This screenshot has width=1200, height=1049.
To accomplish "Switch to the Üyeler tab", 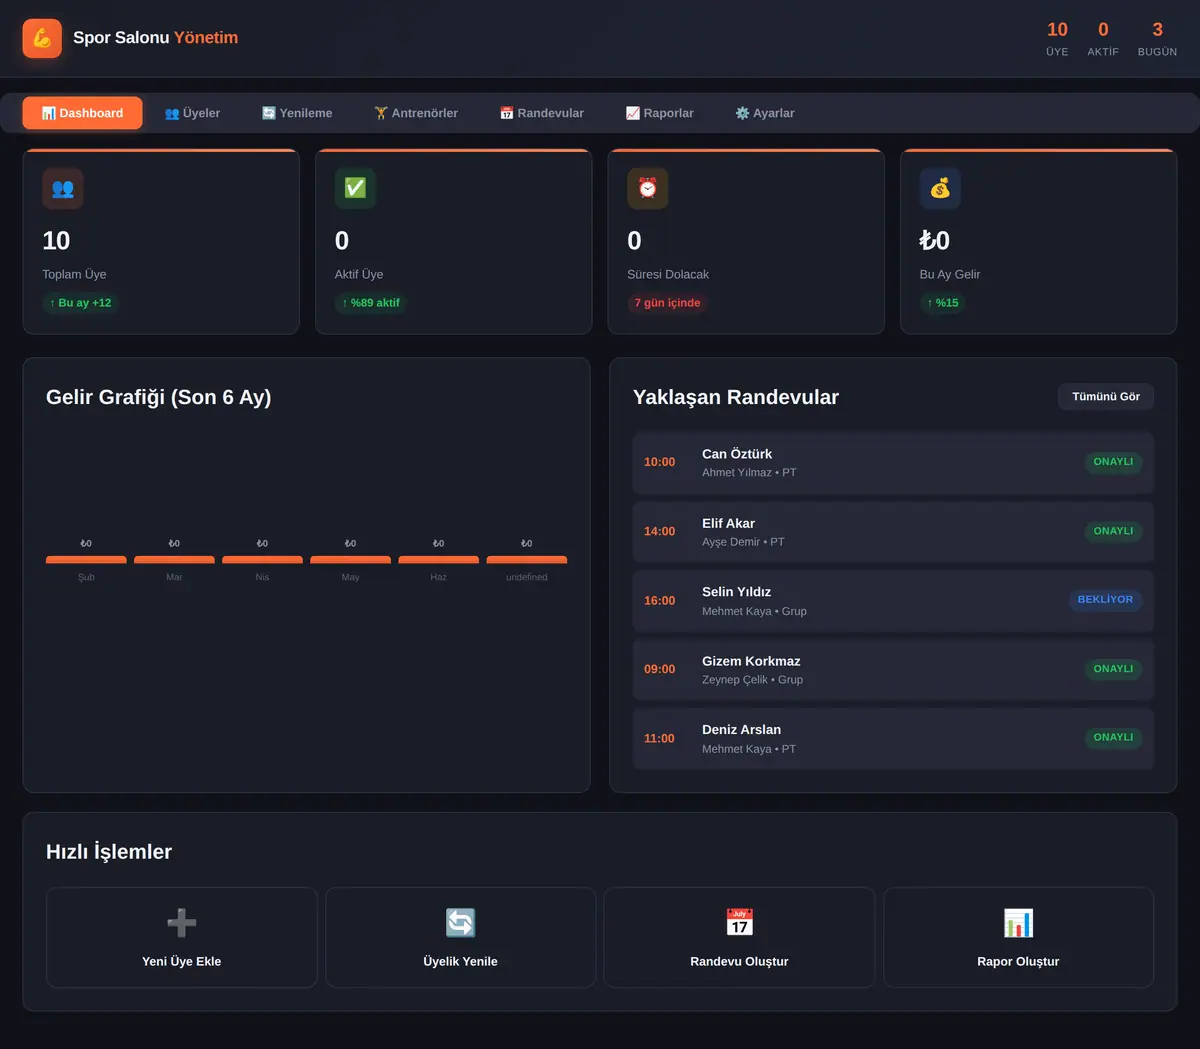I will pos(192,113).
